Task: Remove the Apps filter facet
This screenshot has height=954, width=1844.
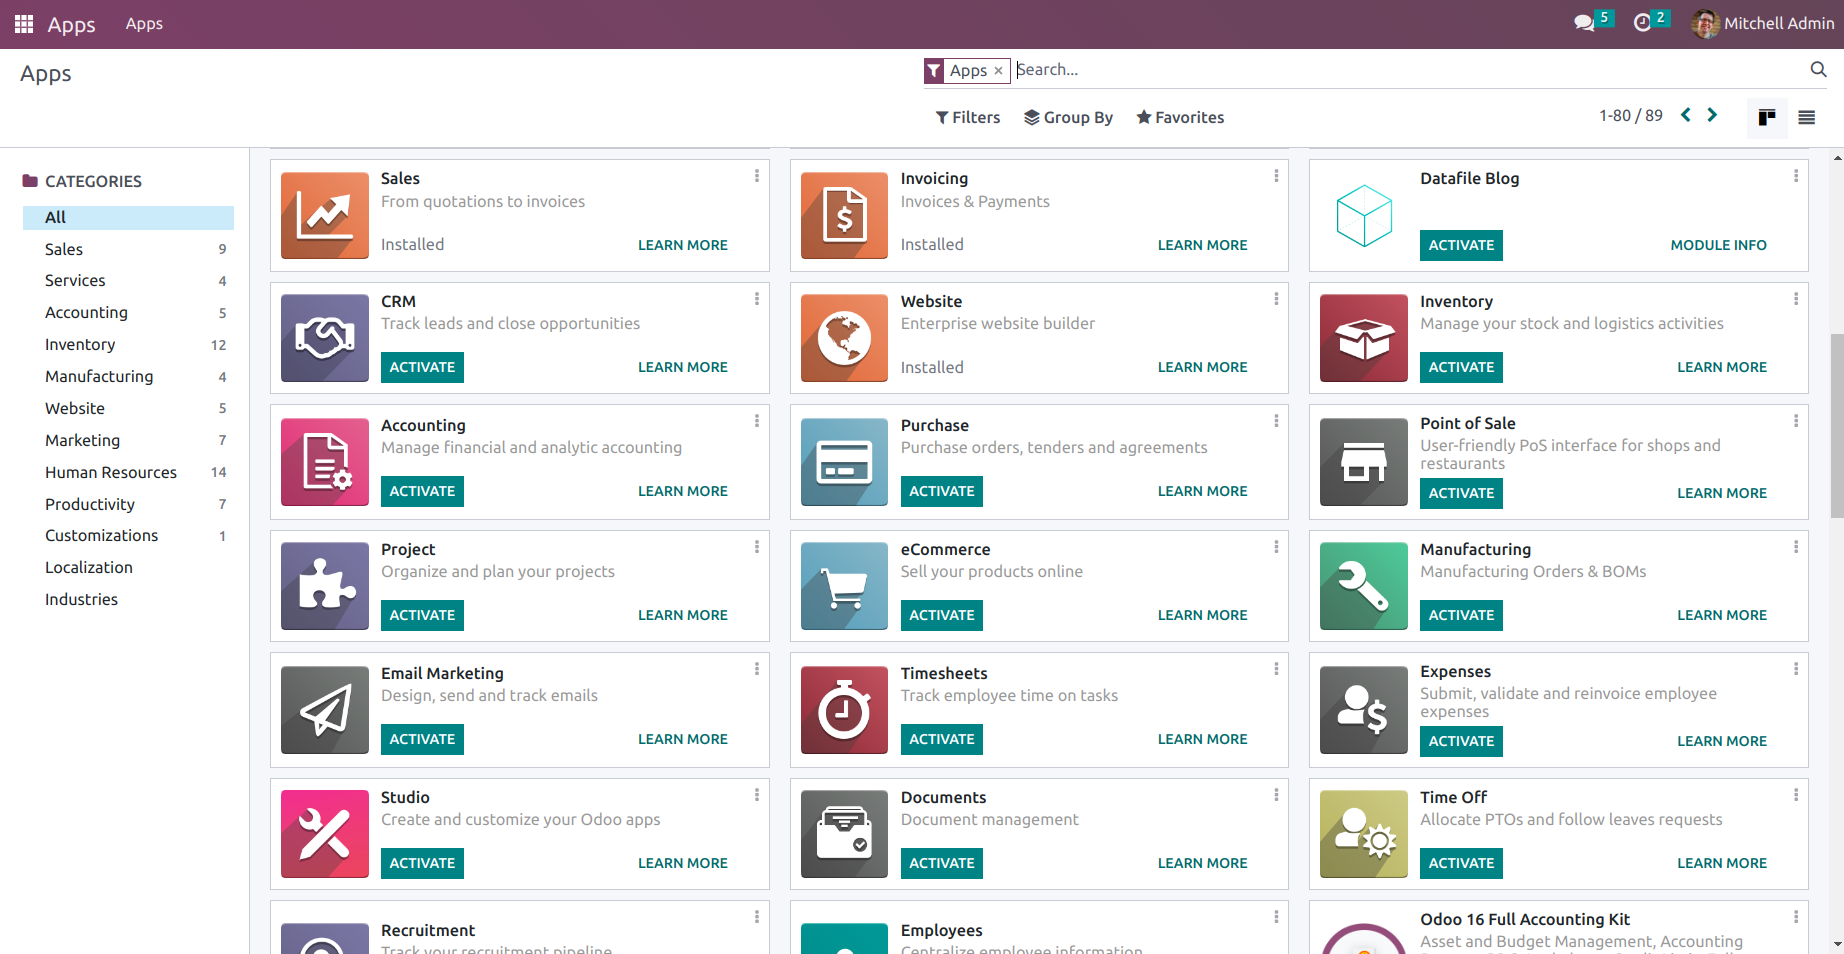Action: coord(998,71)
